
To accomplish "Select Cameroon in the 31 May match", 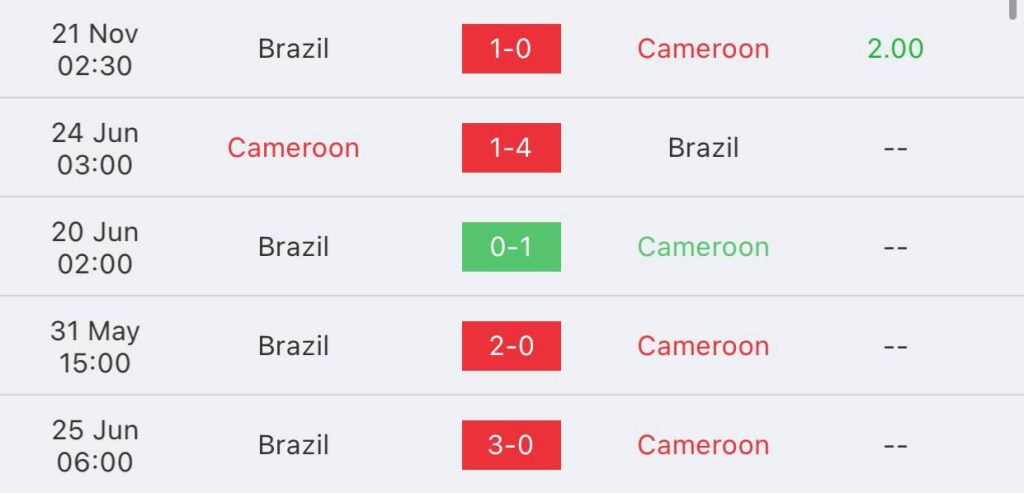I will (x=703, y=346).
